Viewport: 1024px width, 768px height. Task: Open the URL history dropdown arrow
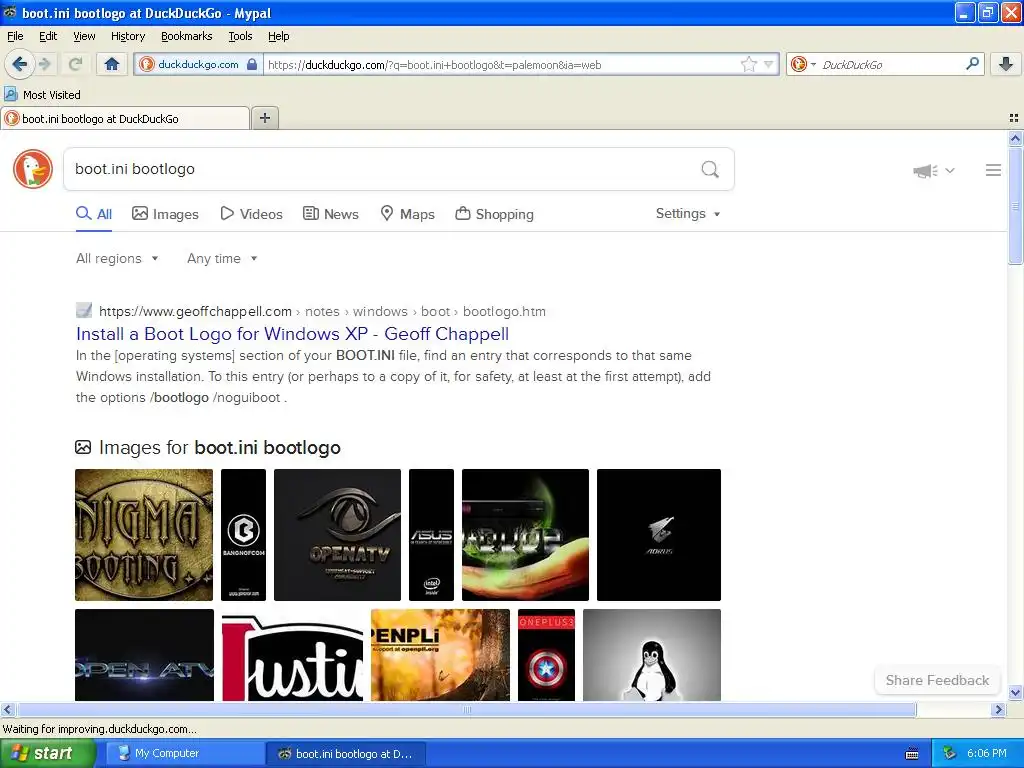(x=769, y=64)
